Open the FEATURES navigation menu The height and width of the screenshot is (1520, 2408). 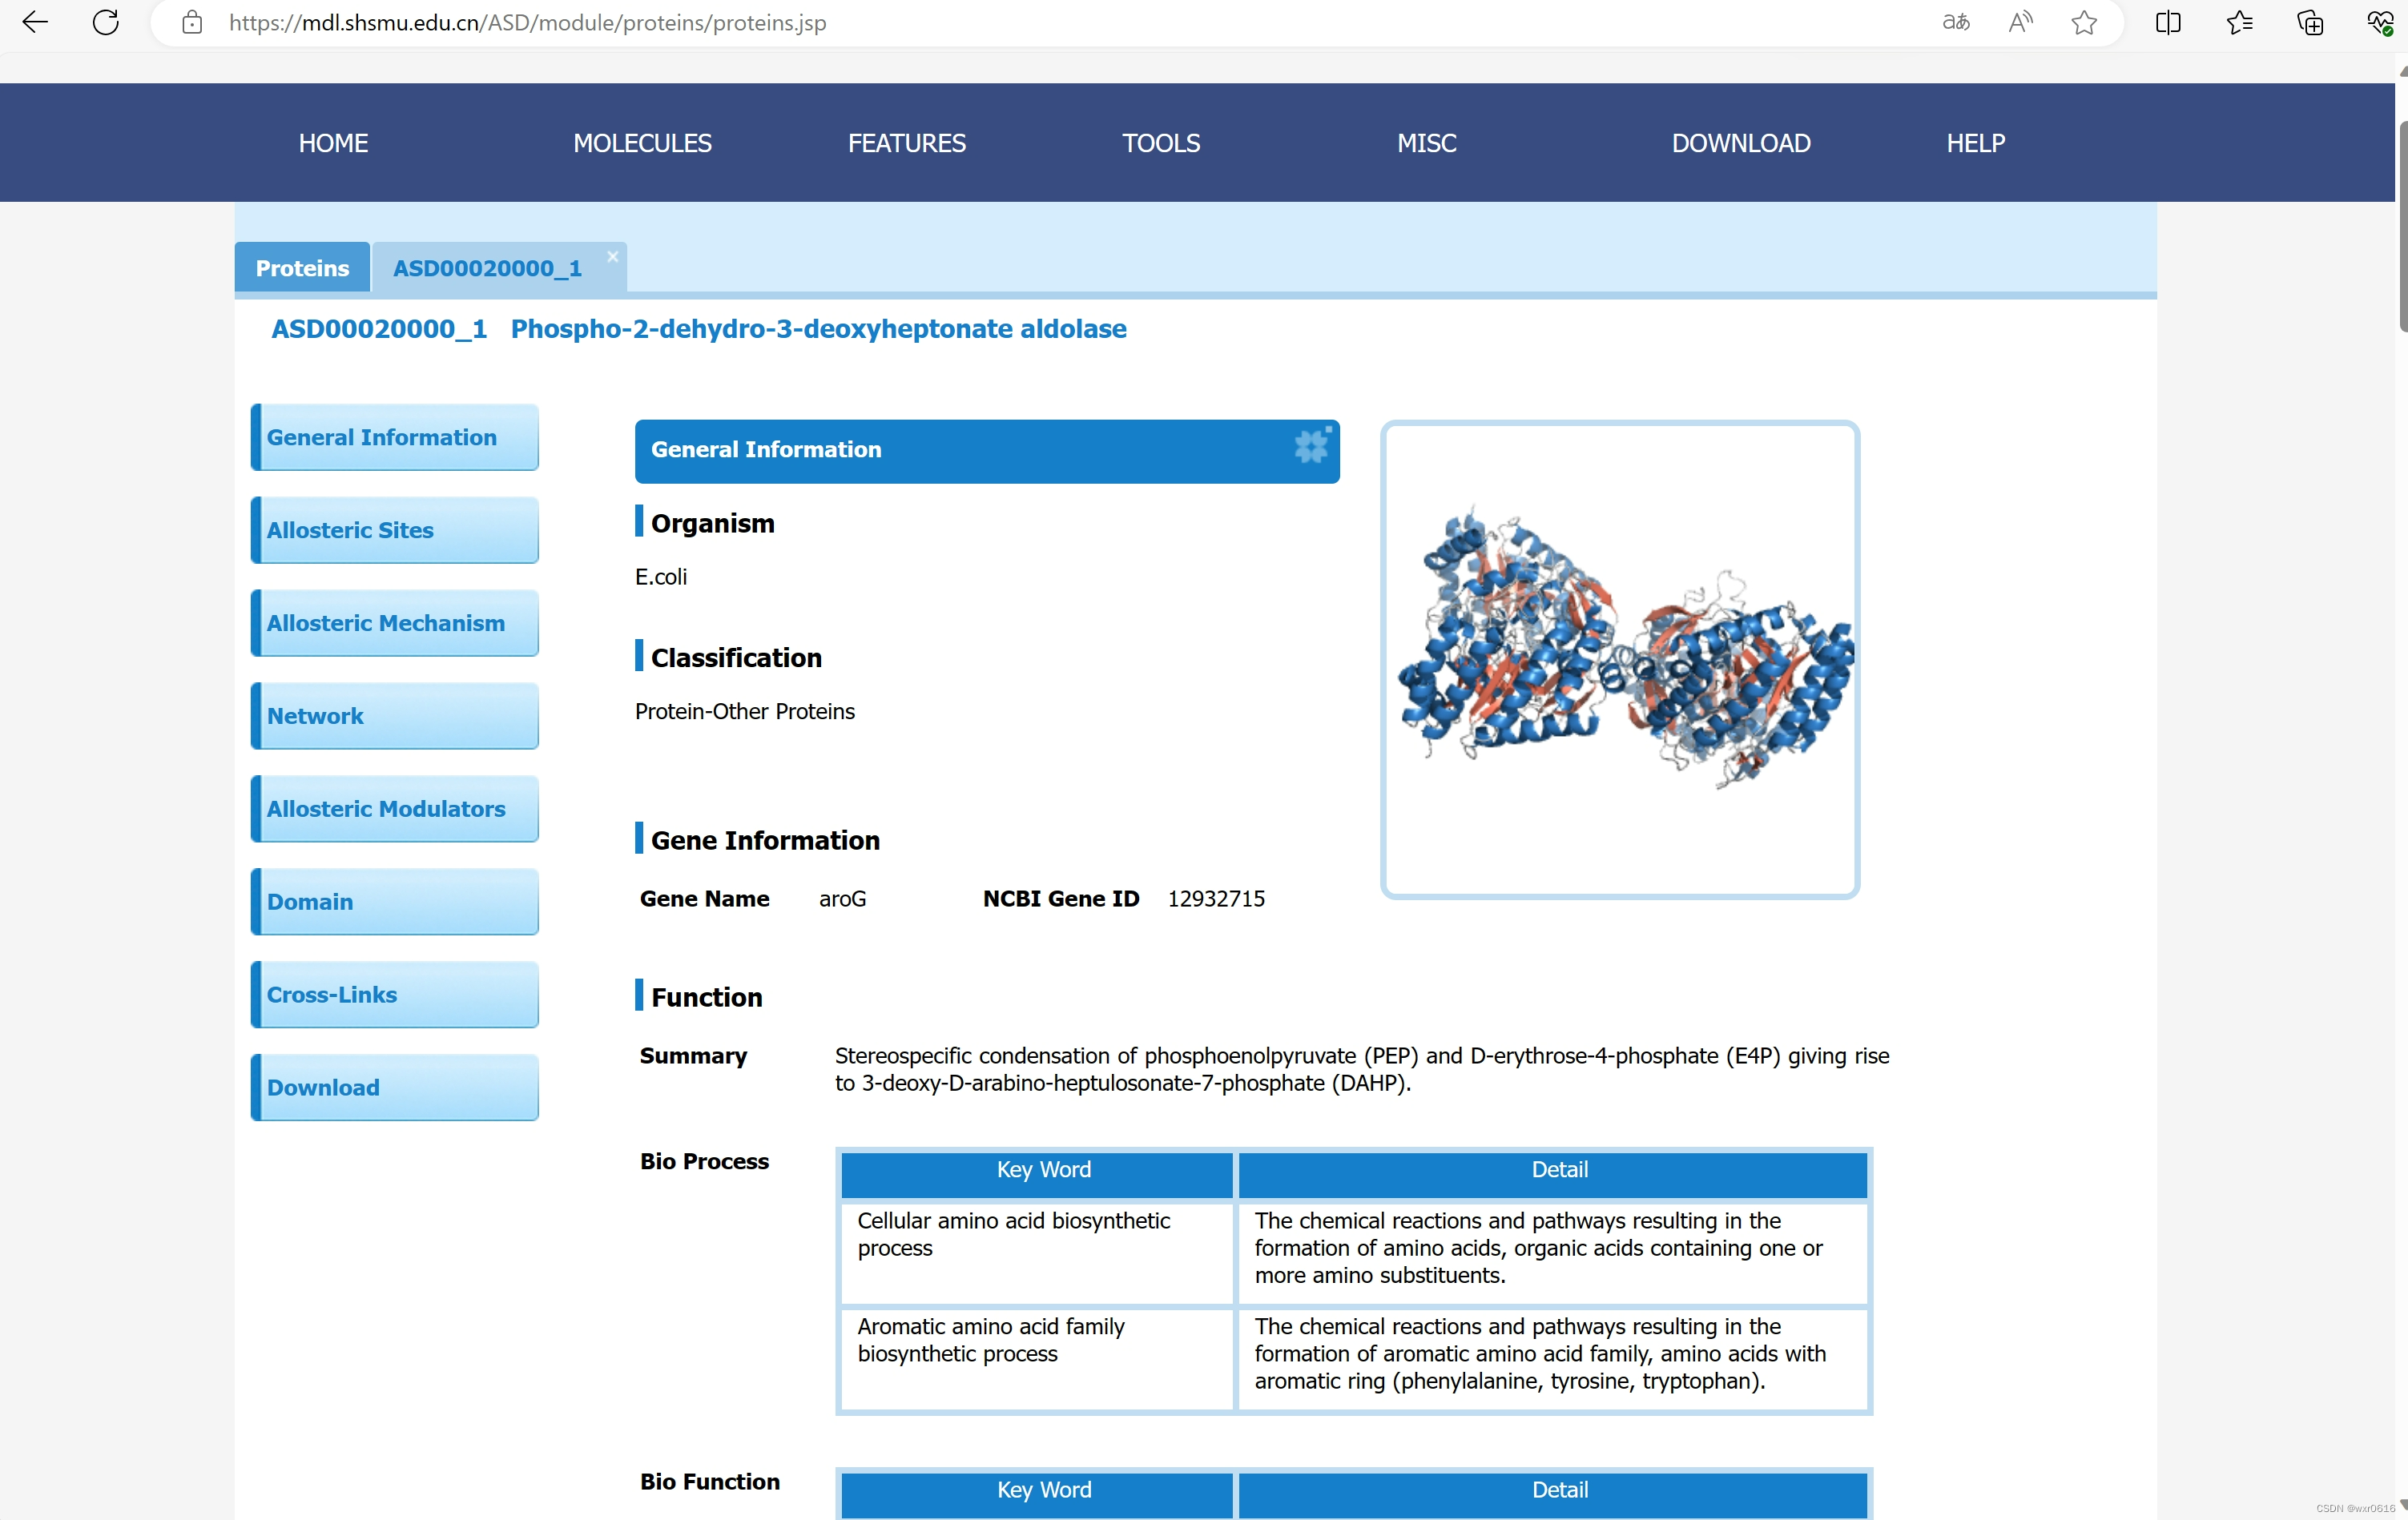click(906, 143)
